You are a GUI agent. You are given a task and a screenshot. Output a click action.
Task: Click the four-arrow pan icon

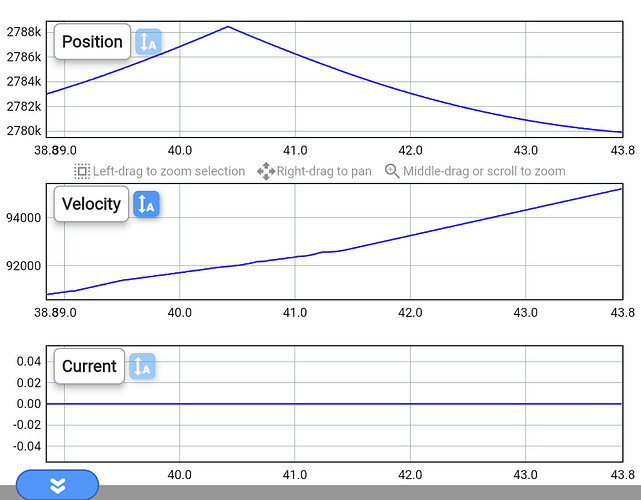click(266, 171)
